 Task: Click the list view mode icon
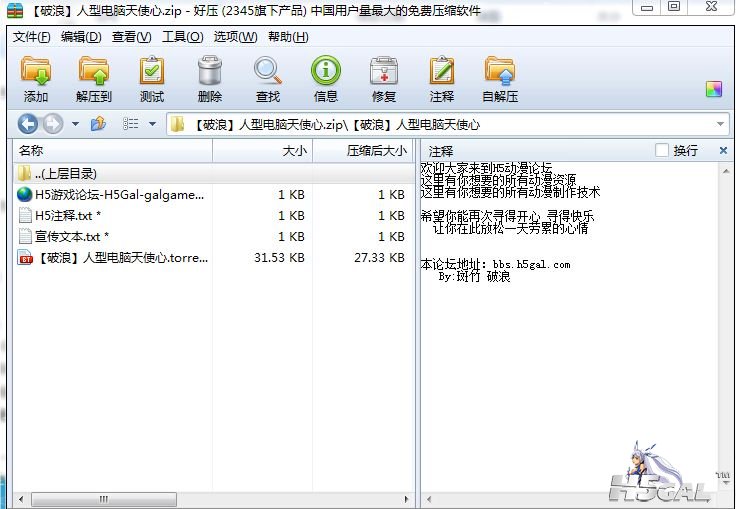click(x=130, y=124)
